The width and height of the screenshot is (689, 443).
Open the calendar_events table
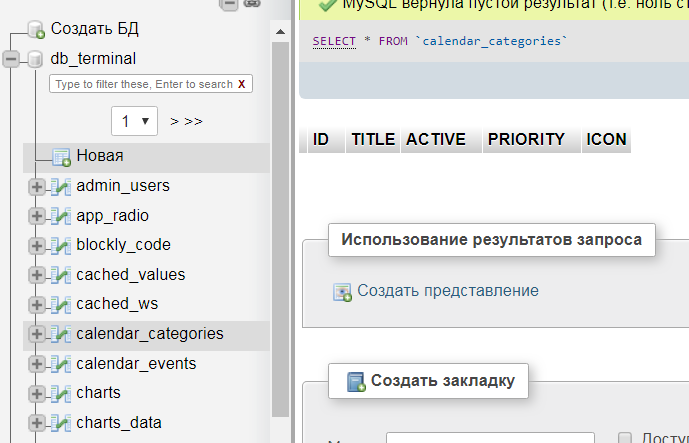(x=136, y=364)
